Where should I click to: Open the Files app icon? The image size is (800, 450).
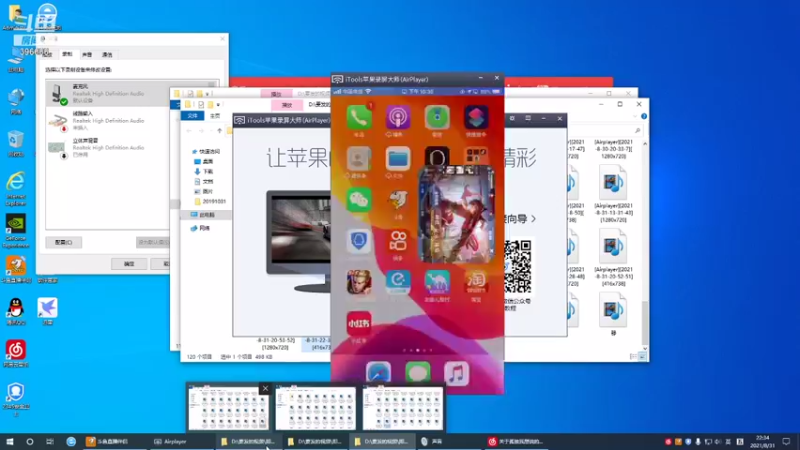pyautogui.click(x=398, y=159)
